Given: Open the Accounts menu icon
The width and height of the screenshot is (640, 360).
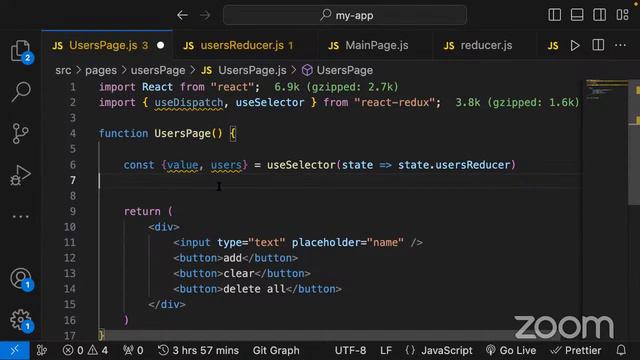Looking at the screenshot, I should coord(20,278).
